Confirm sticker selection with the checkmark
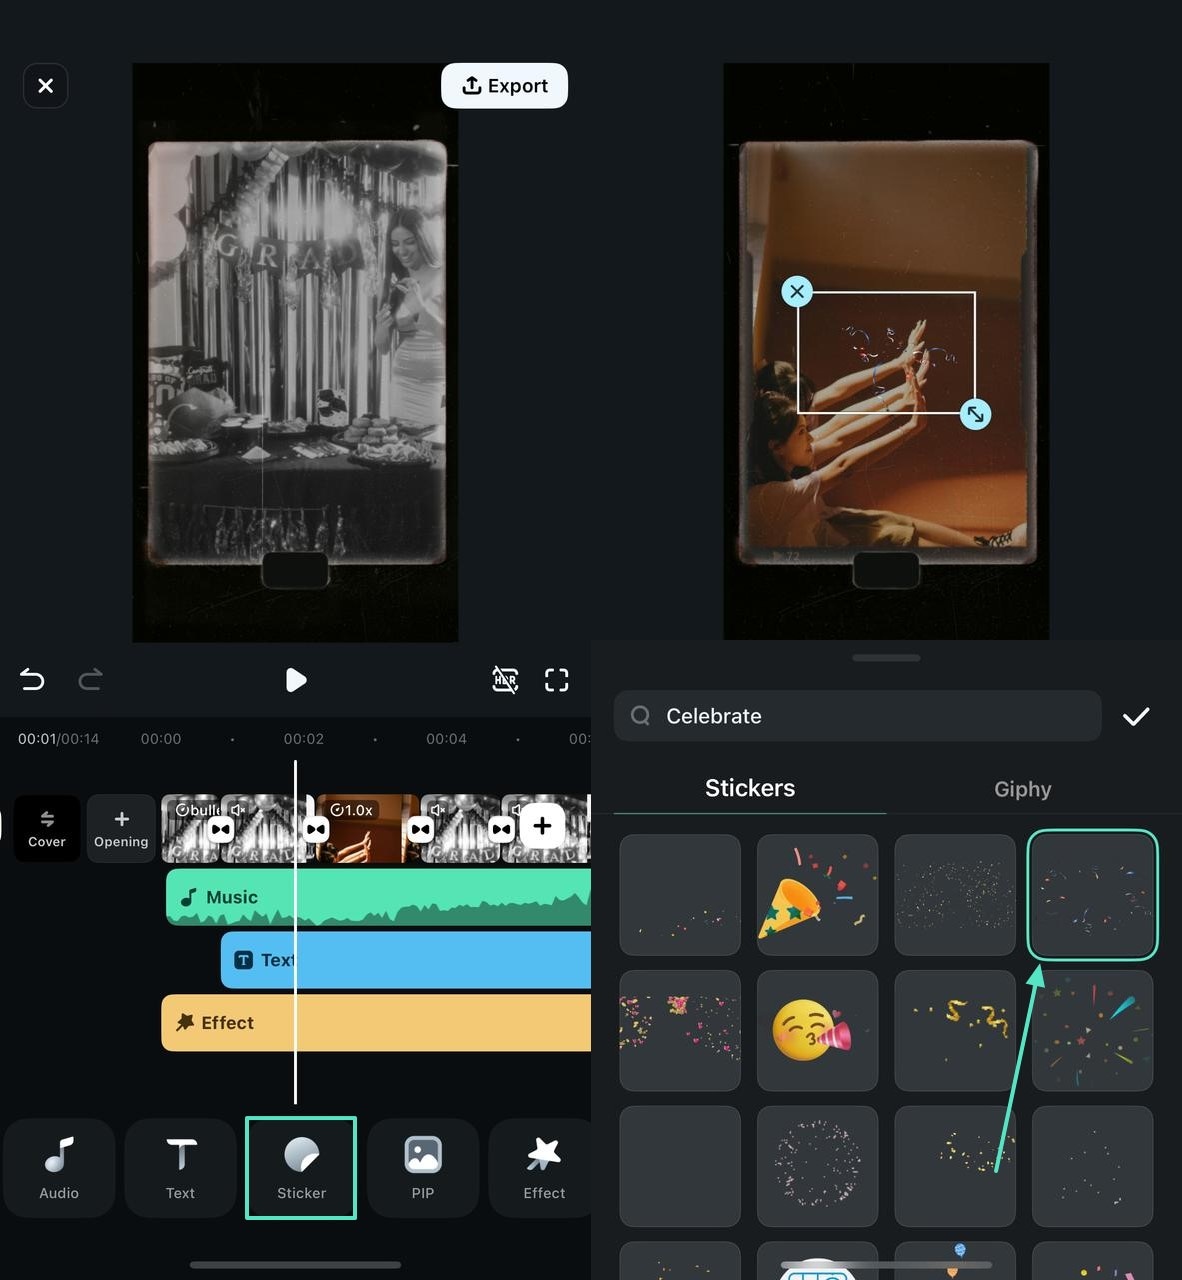Screen dimensions: 1182x1280 click(x=1136, y=716)
